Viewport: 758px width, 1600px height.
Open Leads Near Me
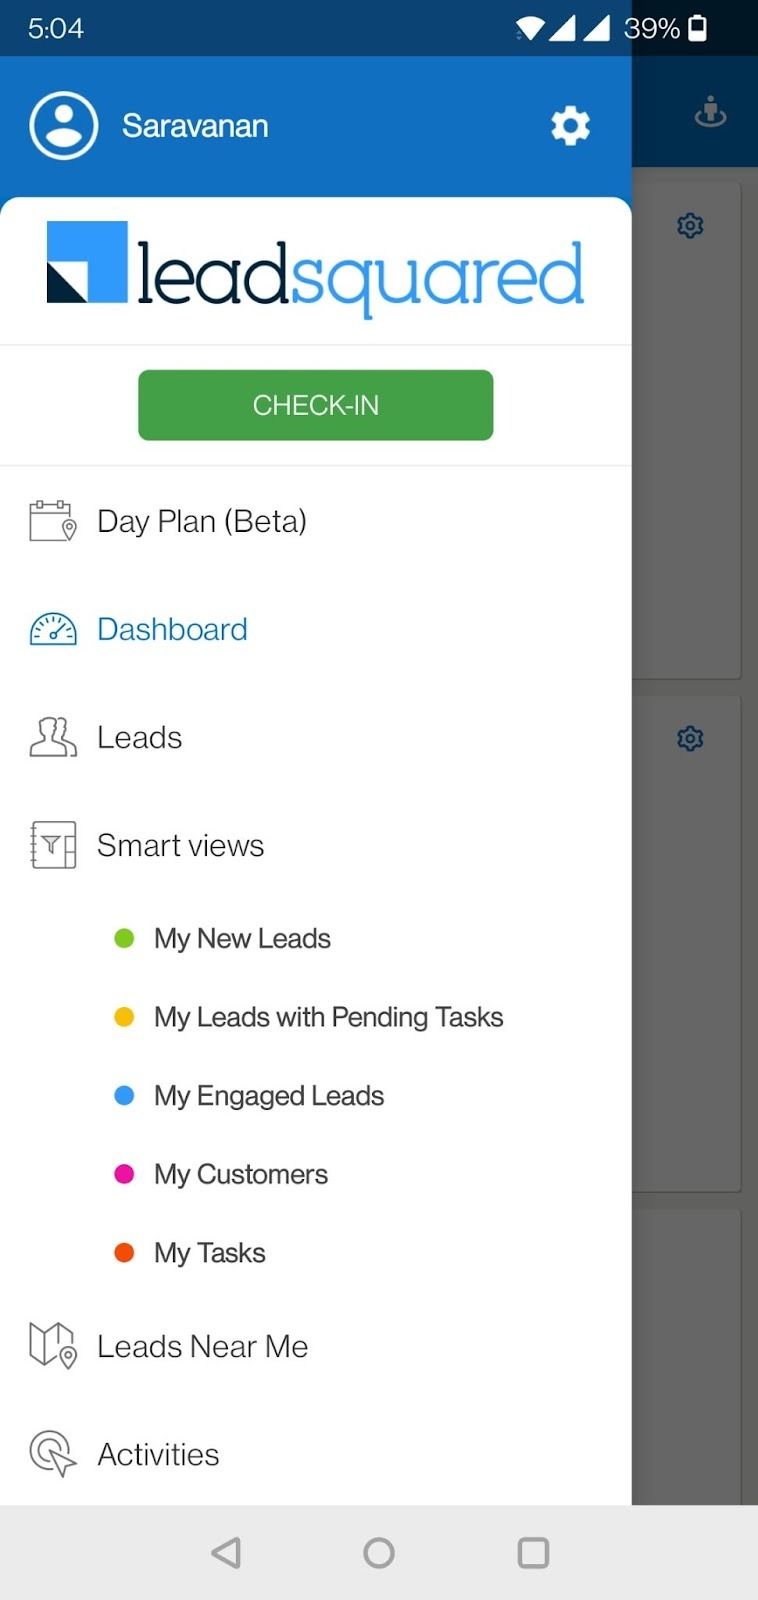point(203,1346)
